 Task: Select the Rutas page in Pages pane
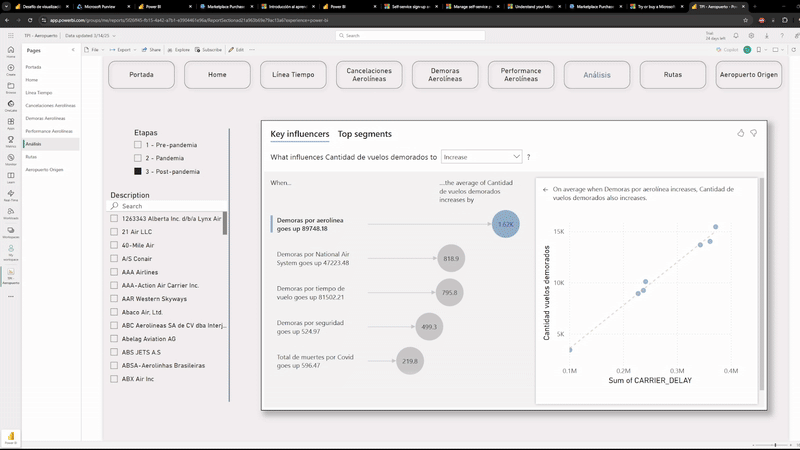coord(32,157)
